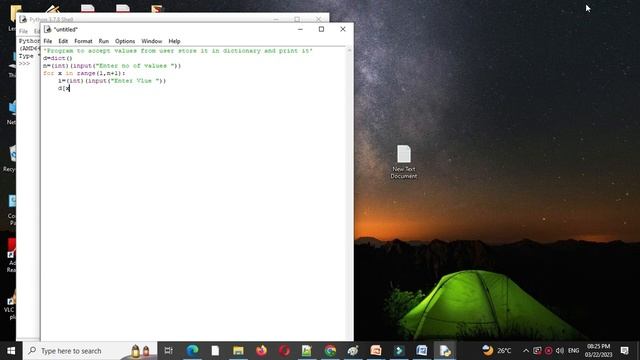
Task: Show hidden system tray icons
Action: [526, 351]
